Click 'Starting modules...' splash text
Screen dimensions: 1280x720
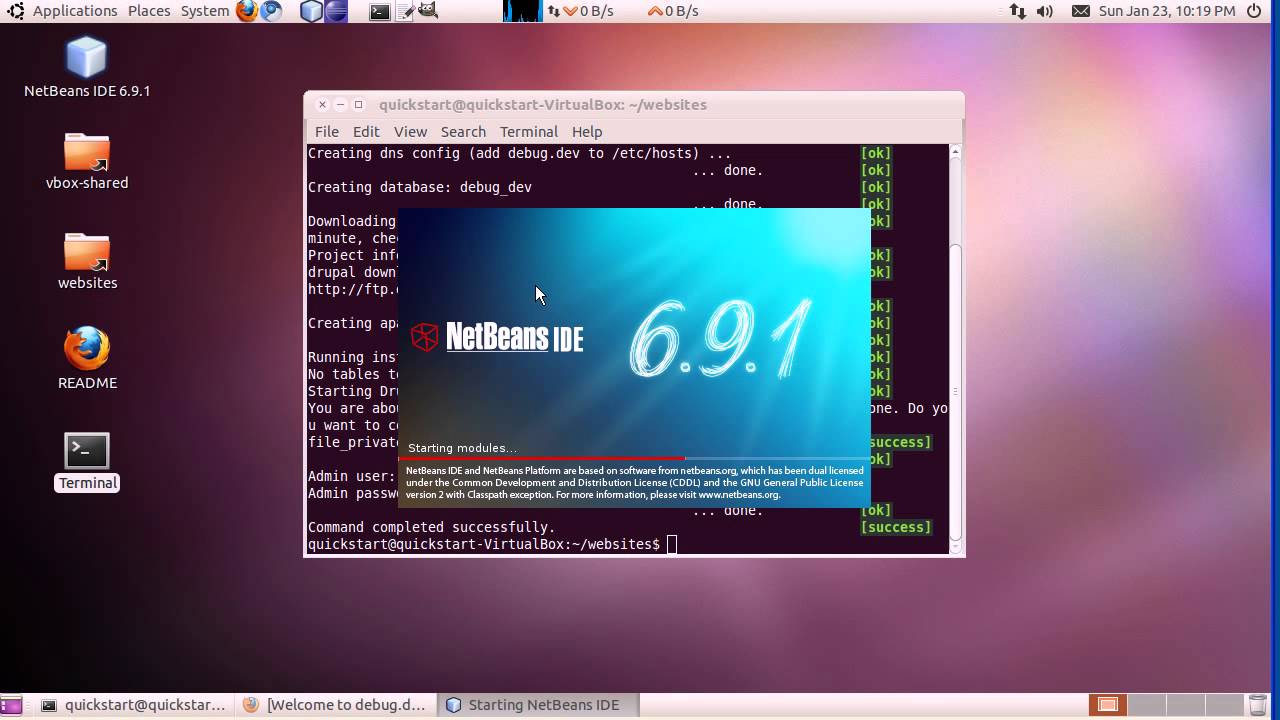[462, 448]
